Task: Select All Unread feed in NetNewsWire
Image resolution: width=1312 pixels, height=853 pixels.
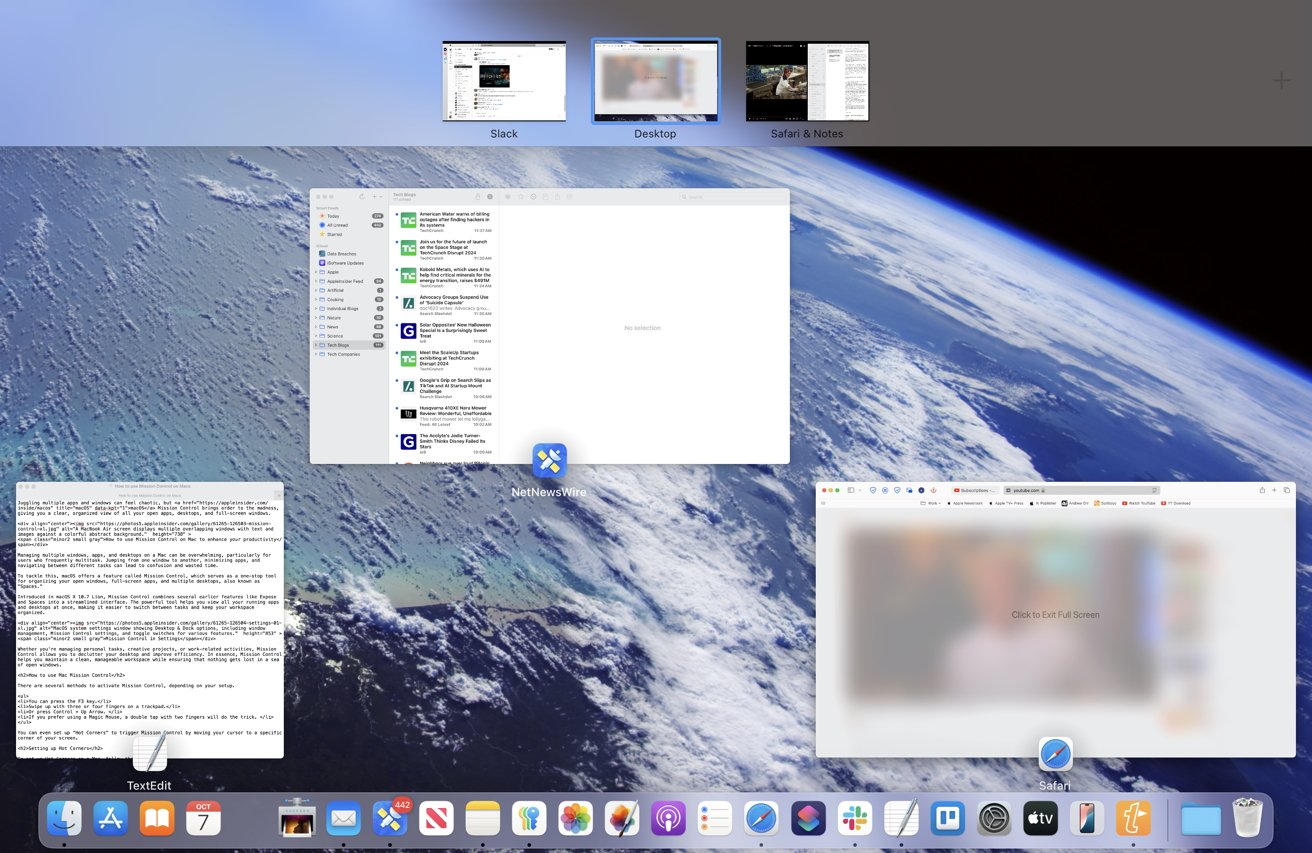Action: pos(349,225)
